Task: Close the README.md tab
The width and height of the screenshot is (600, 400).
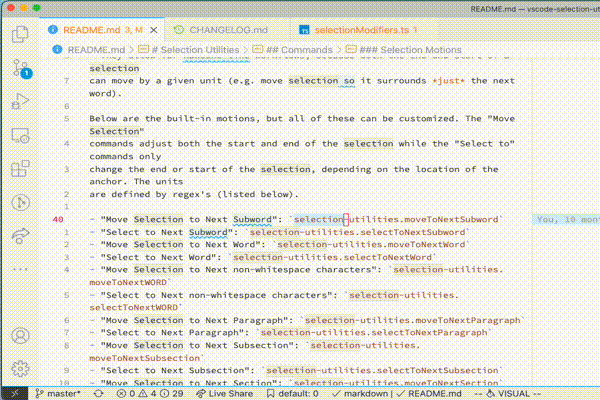Action: click(x=154, y=30)
